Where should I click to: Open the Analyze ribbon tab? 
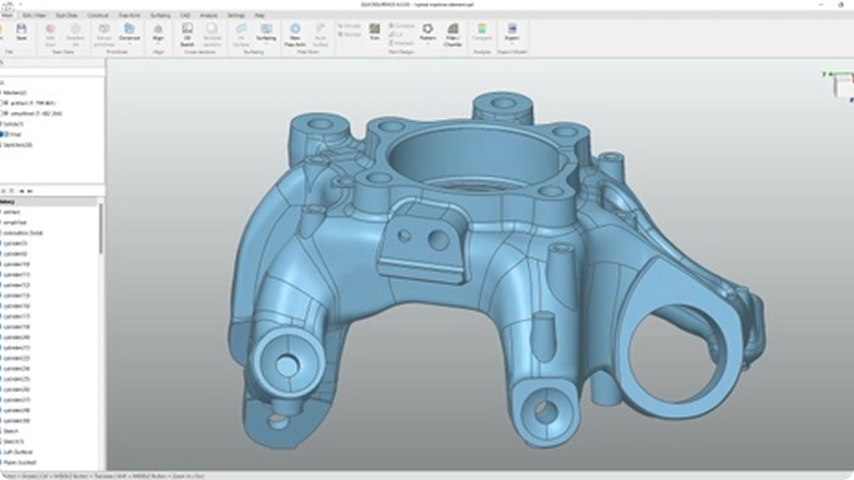208,16
